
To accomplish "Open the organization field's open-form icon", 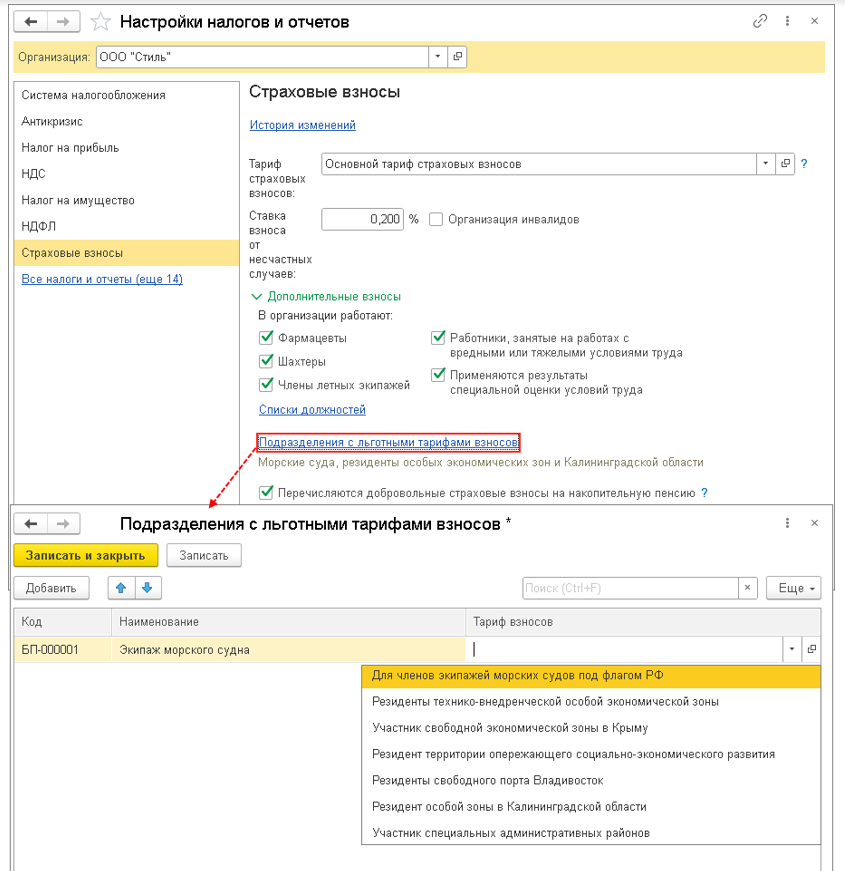I will [x=458, y=57].
